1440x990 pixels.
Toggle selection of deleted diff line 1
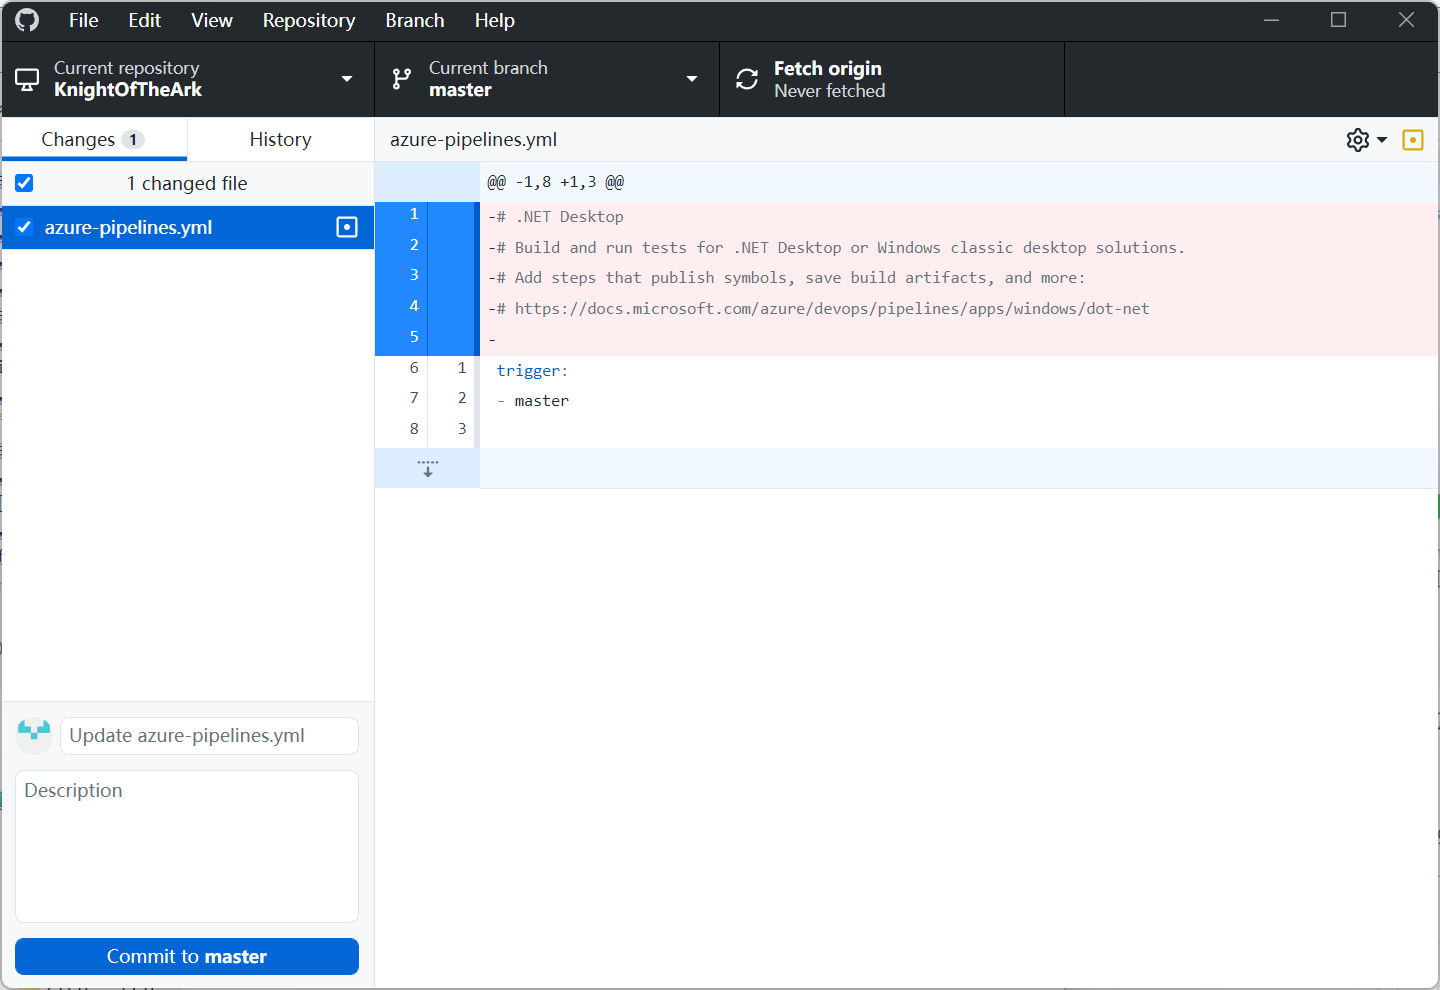[414, 214]
